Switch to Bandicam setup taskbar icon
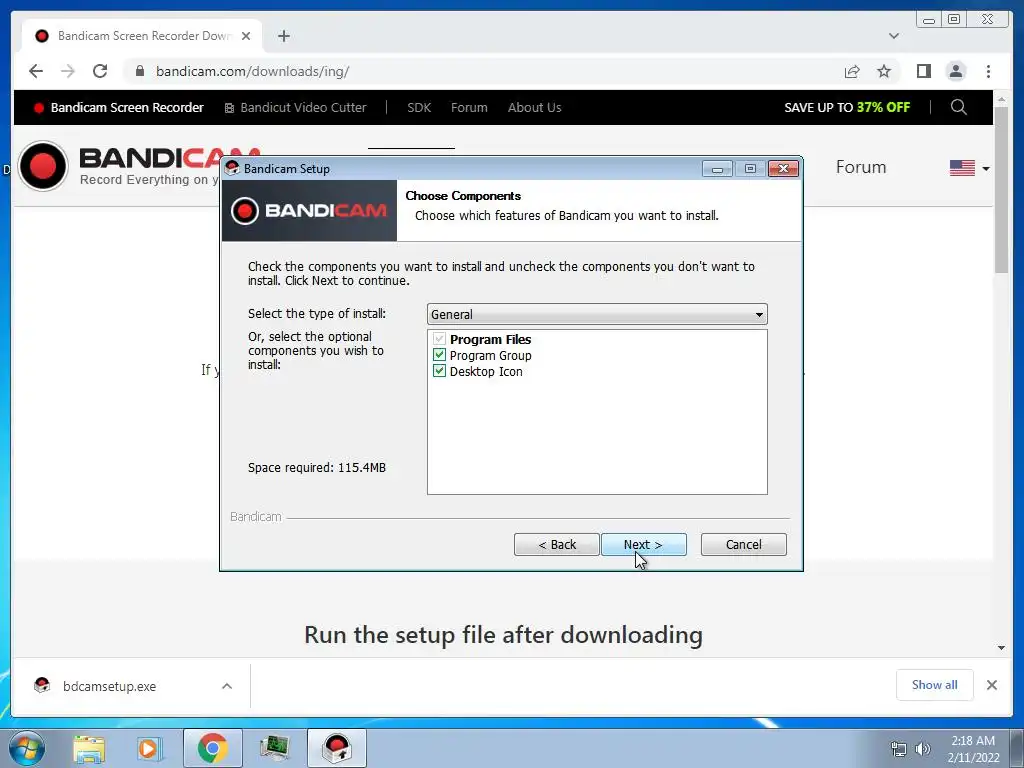 337,748
